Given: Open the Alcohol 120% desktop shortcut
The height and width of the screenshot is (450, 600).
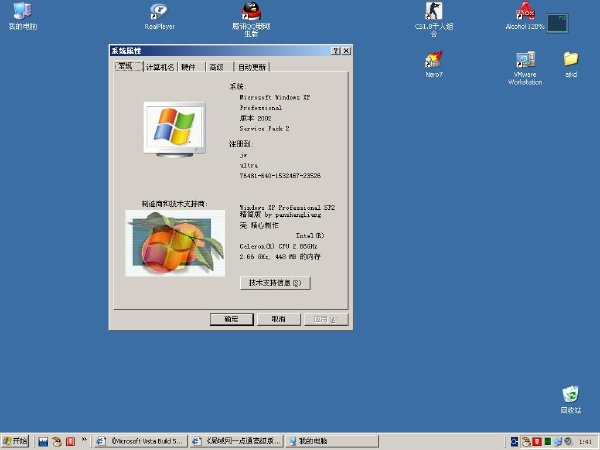Looking at the screenshot, I should [x=525, y=16].
